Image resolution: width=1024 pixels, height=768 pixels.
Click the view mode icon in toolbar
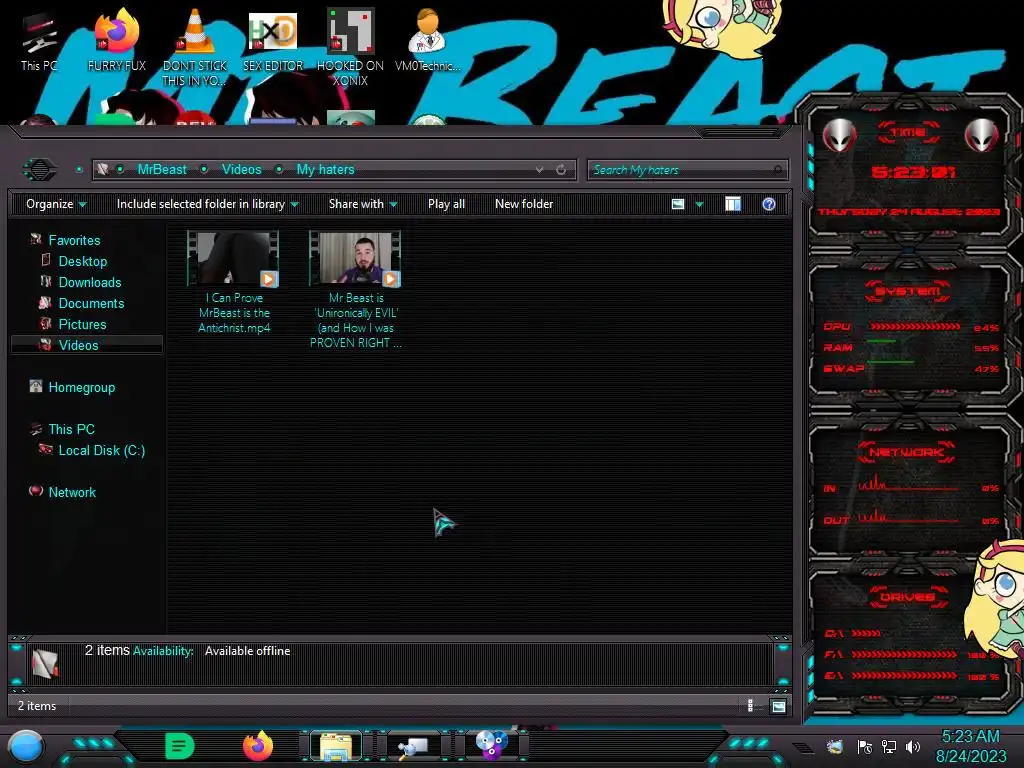tap(678, 204)
